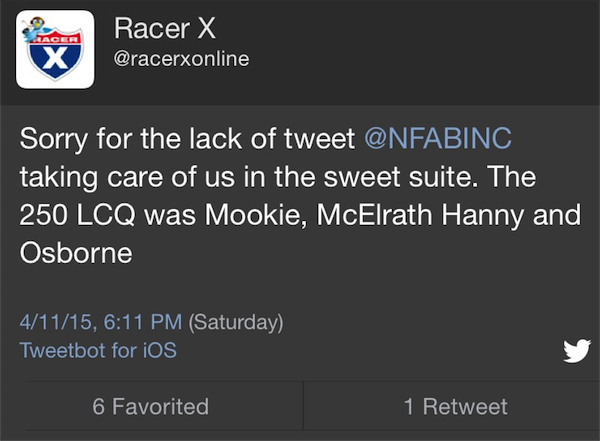View the 6 Favorited list
The height and width of the screenshot is (441, 600).
[x=150, y=406]
